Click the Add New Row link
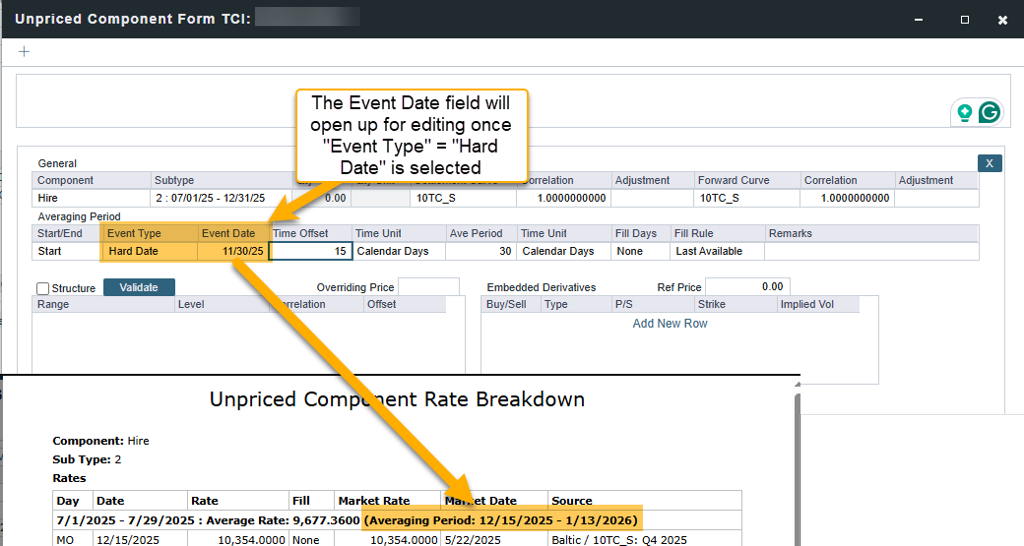The image size is (1024, 546). (669, 324)
